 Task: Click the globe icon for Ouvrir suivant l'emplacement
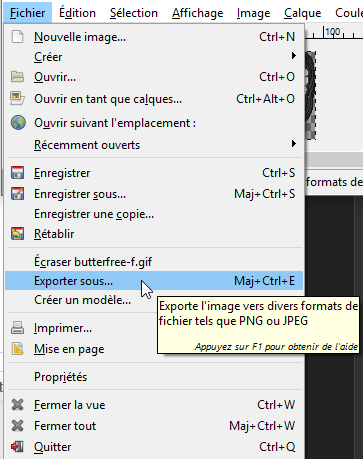tap(18, 123)
